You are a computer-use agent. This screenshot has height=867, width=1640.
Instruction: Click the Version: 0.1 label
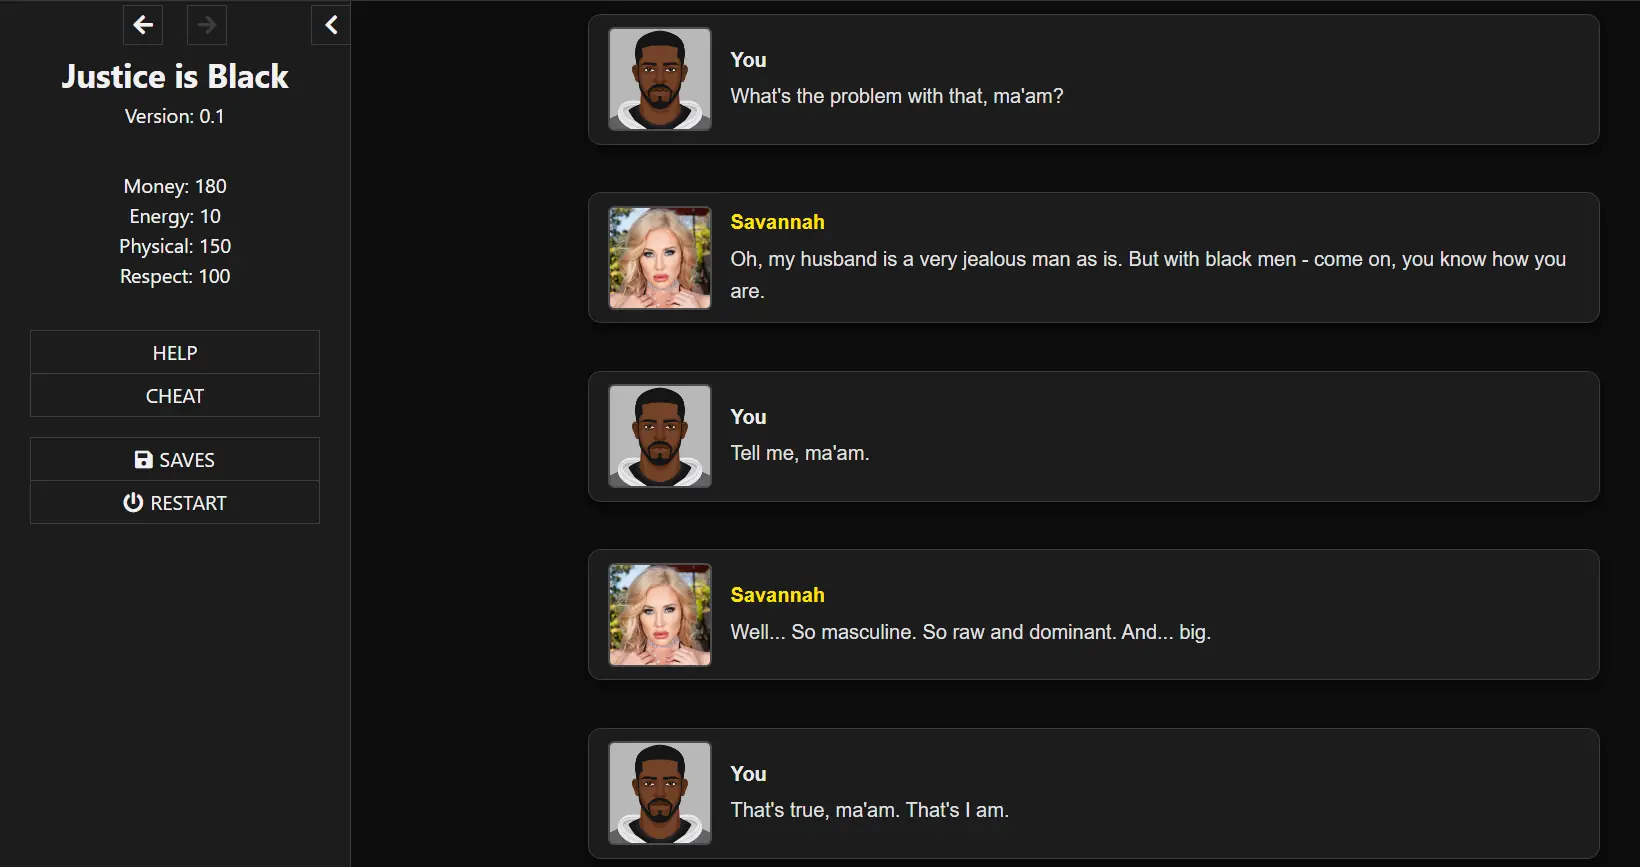point(175,116)
